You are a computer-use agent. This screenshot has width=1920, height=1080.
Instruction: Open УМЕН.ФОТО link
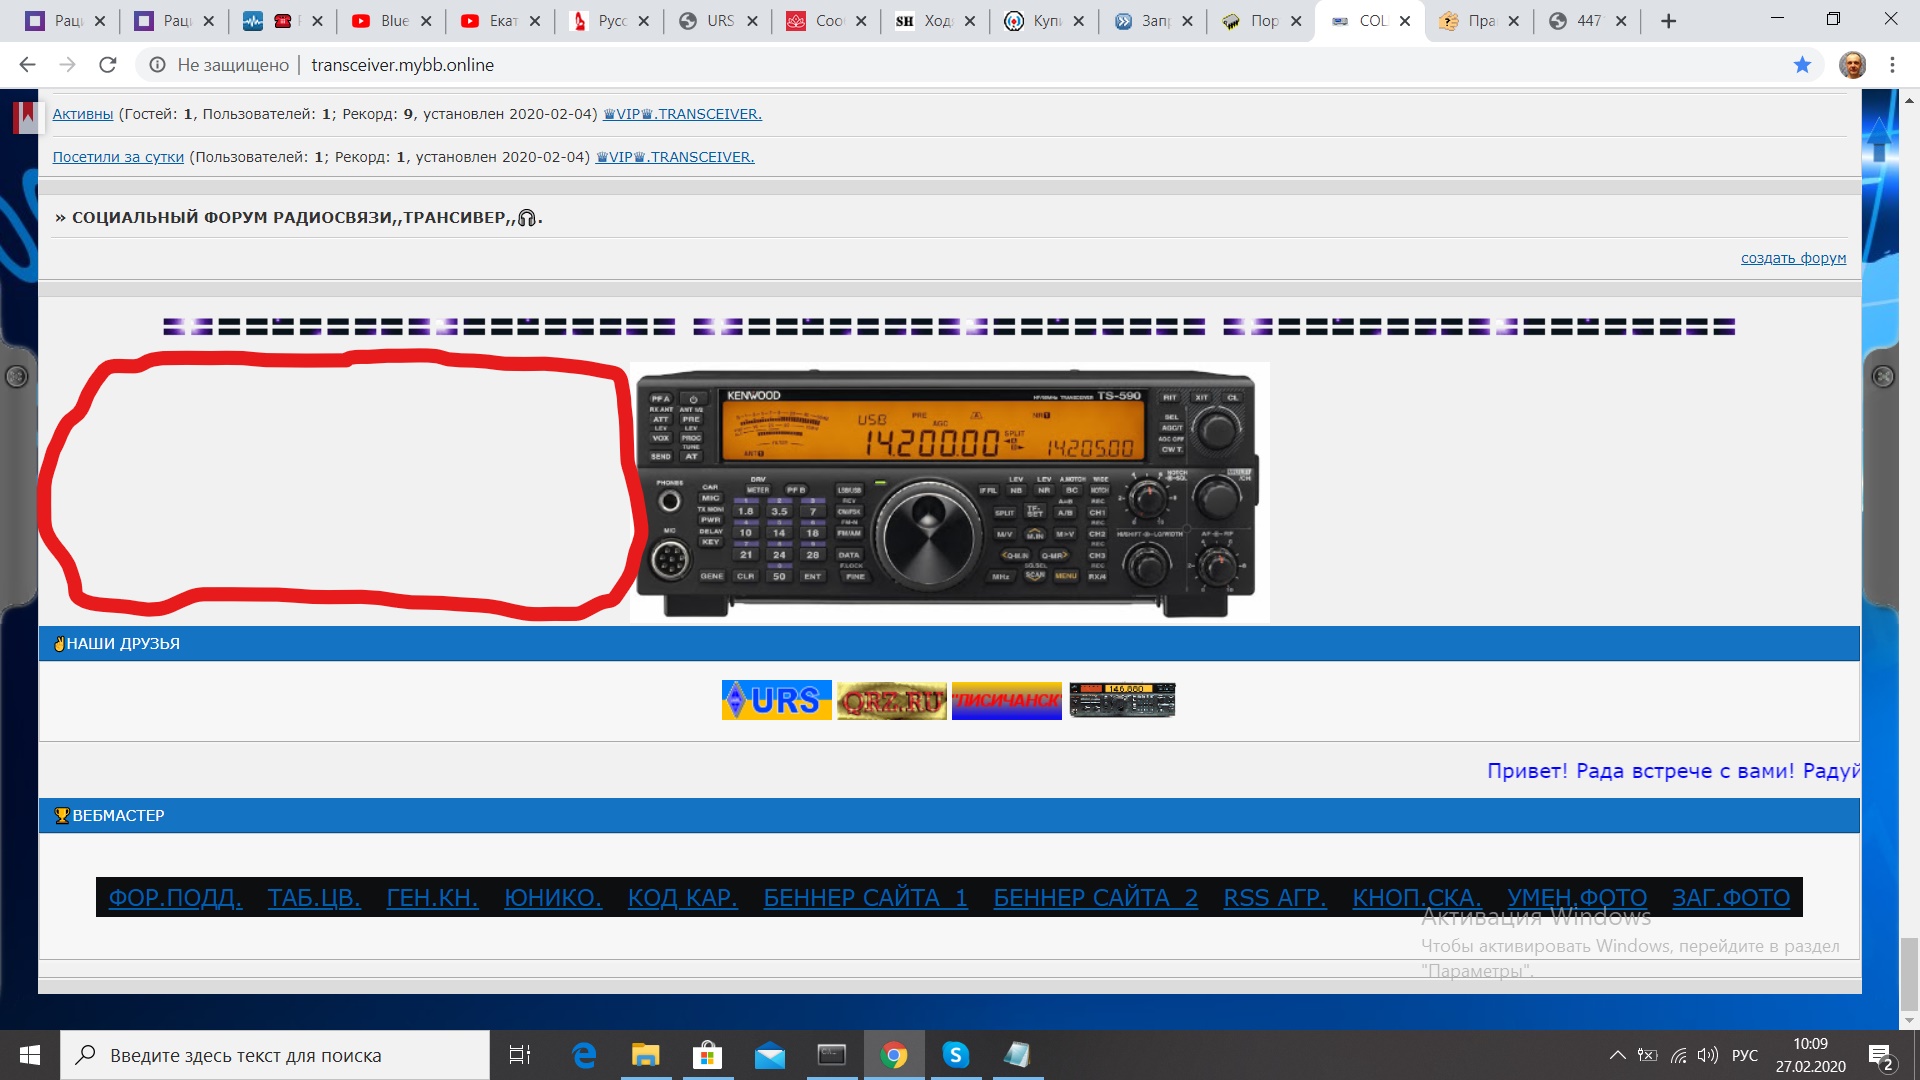[x=1577, y=898]
